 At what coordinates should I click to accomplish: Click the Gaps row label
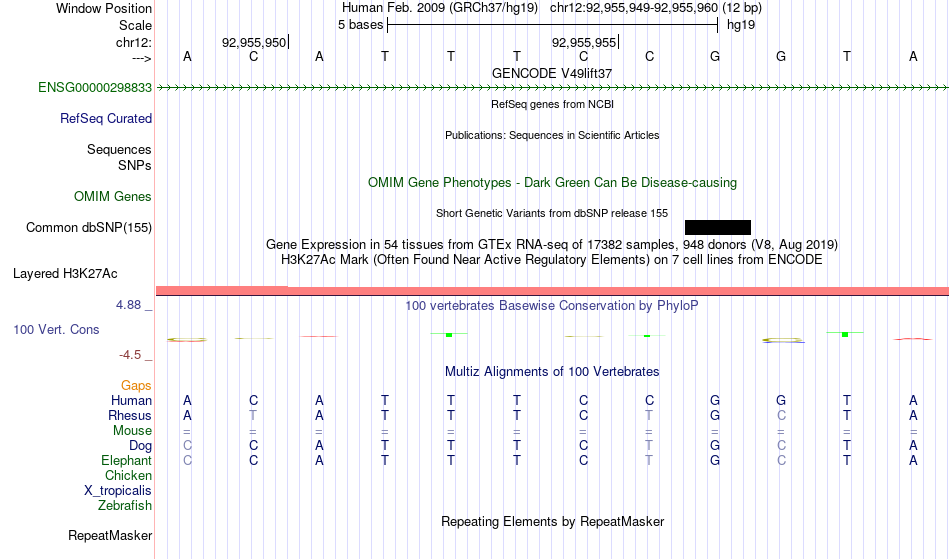click(136, 386)
